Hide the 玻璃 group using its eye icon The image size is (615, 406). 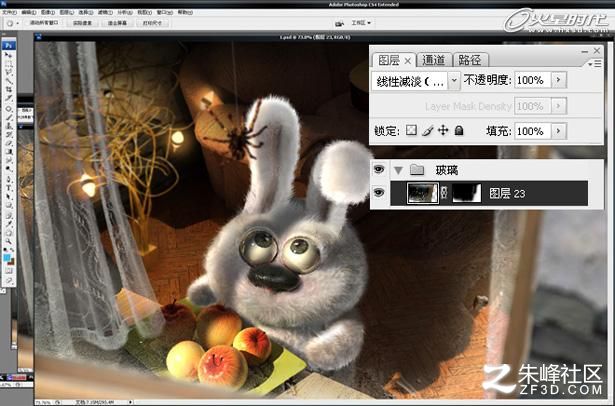[x=379, y=169]
